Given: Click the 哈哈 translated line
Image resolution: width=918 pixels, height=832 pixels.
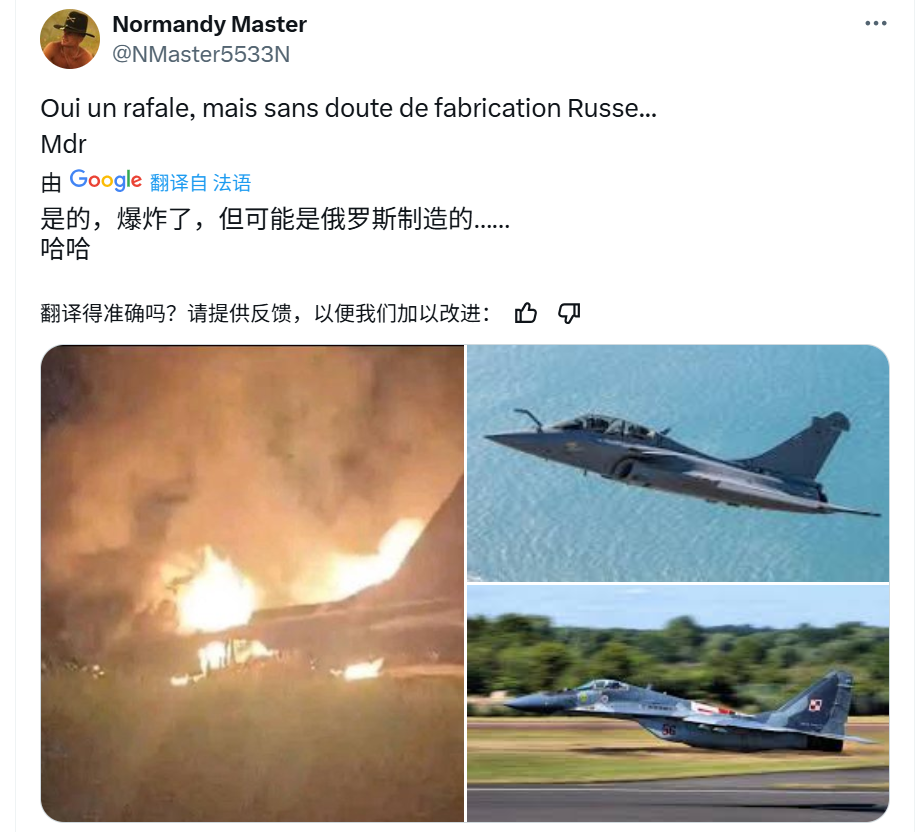Looking at the screenshot, I should coord(65,248).
